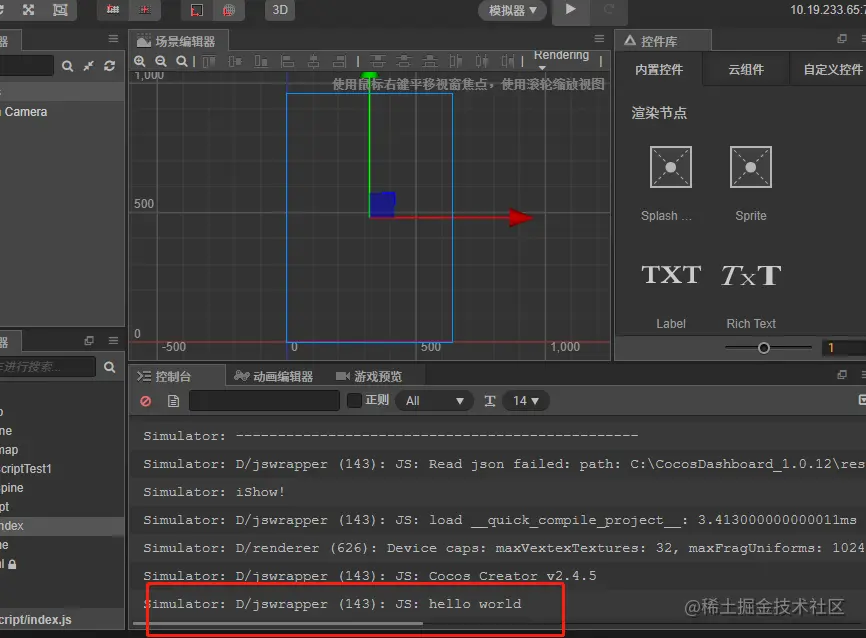Select the Label control
This screenshot has width=866, height=638.
(x=671, y=296)
